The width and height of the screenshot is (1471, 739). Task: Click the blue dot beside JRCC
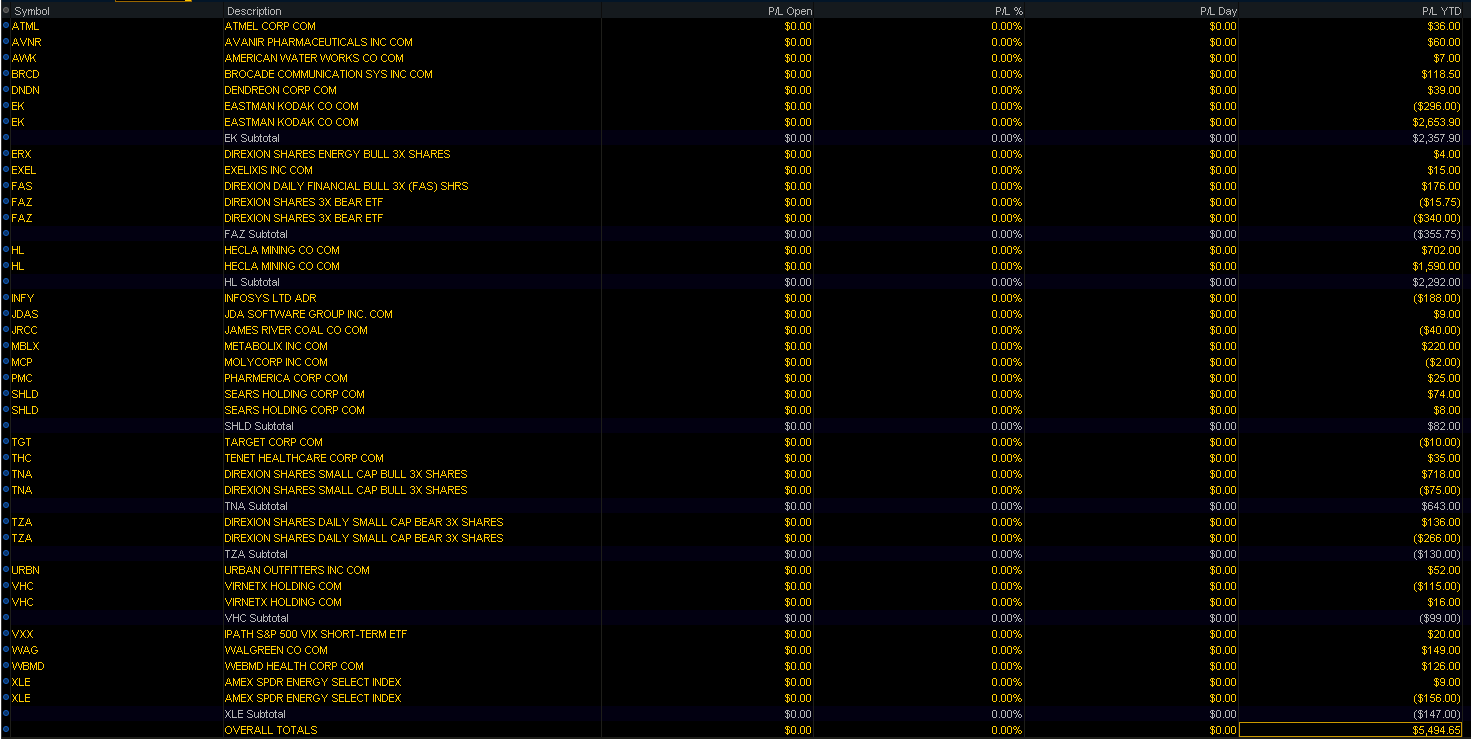click(x=6, y=330)
